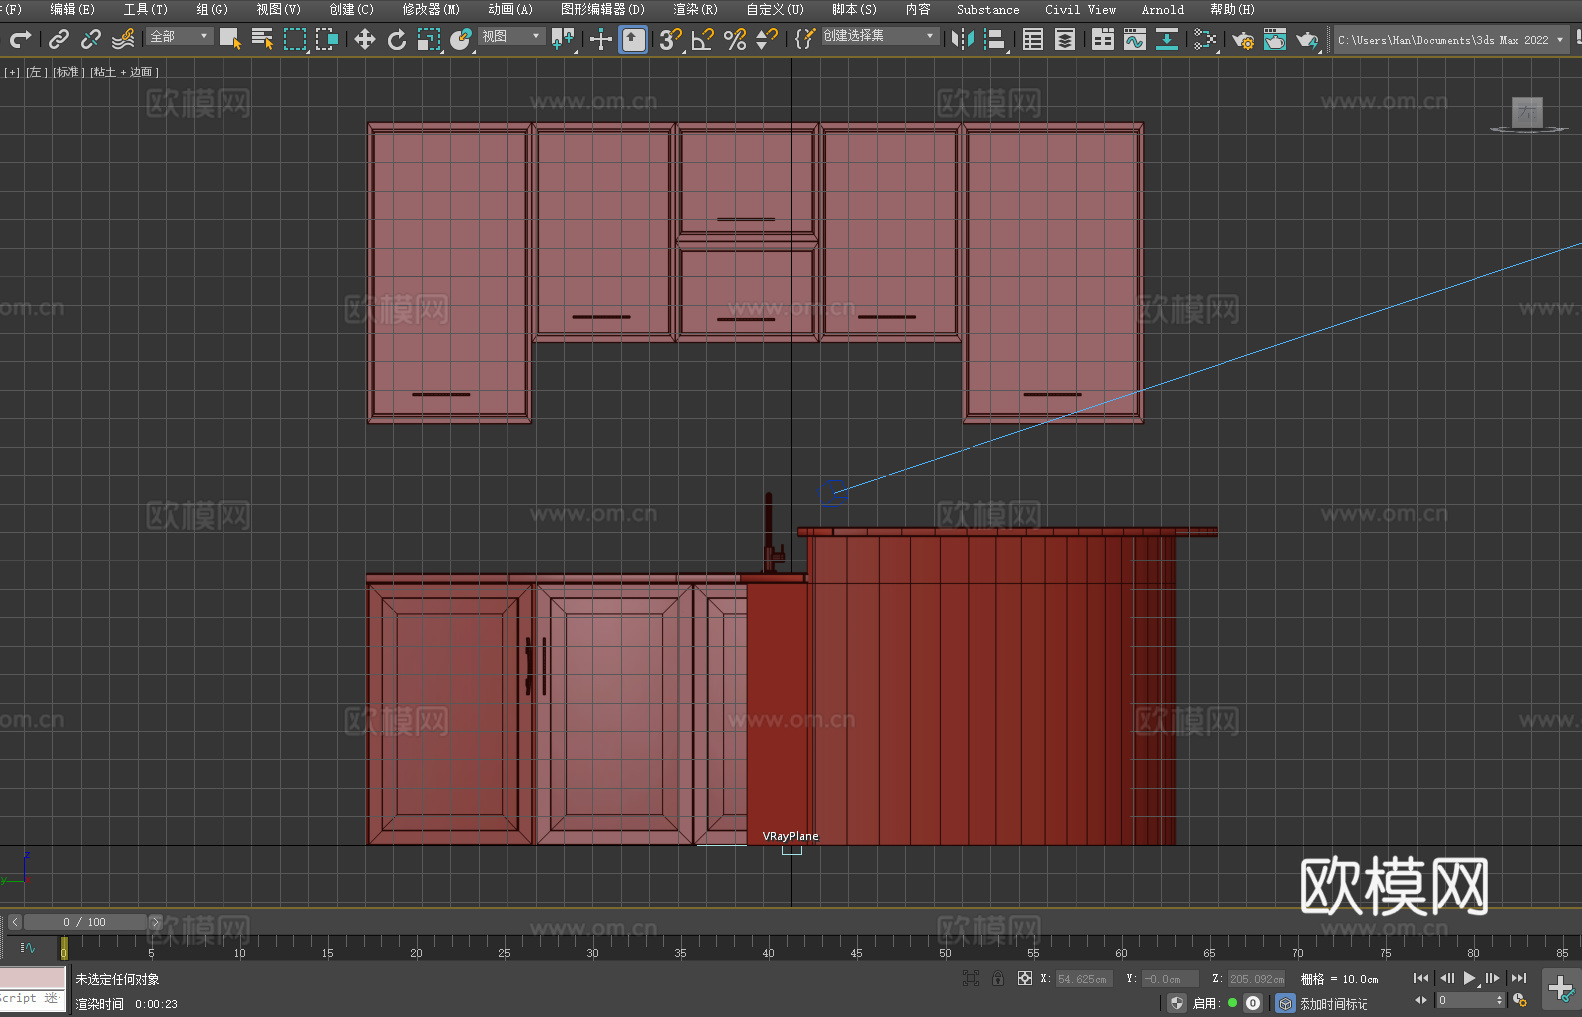Screen dimensions: 1582x1017
Task: Toggle Select and Manipulate crosshair icon
Action: (601, 39)
